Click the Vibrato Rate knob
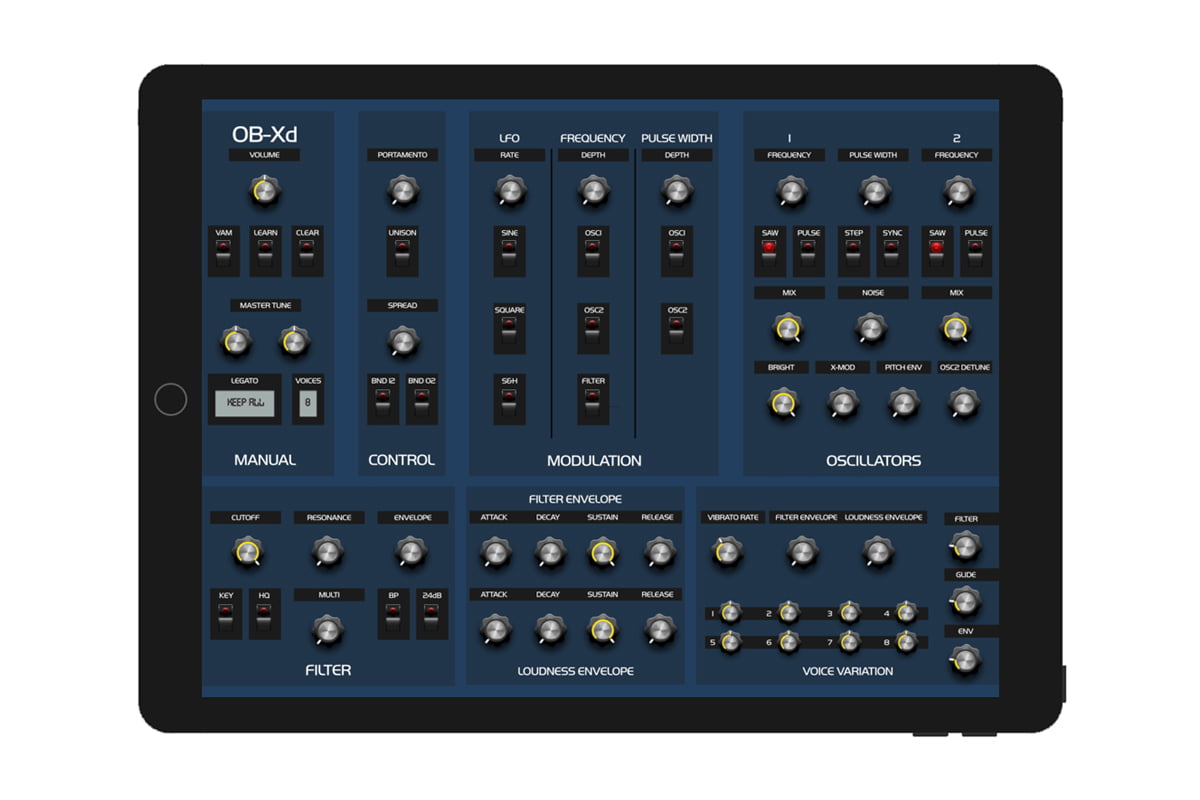Screen dimensions: 1200x800 tap(728, 551)
